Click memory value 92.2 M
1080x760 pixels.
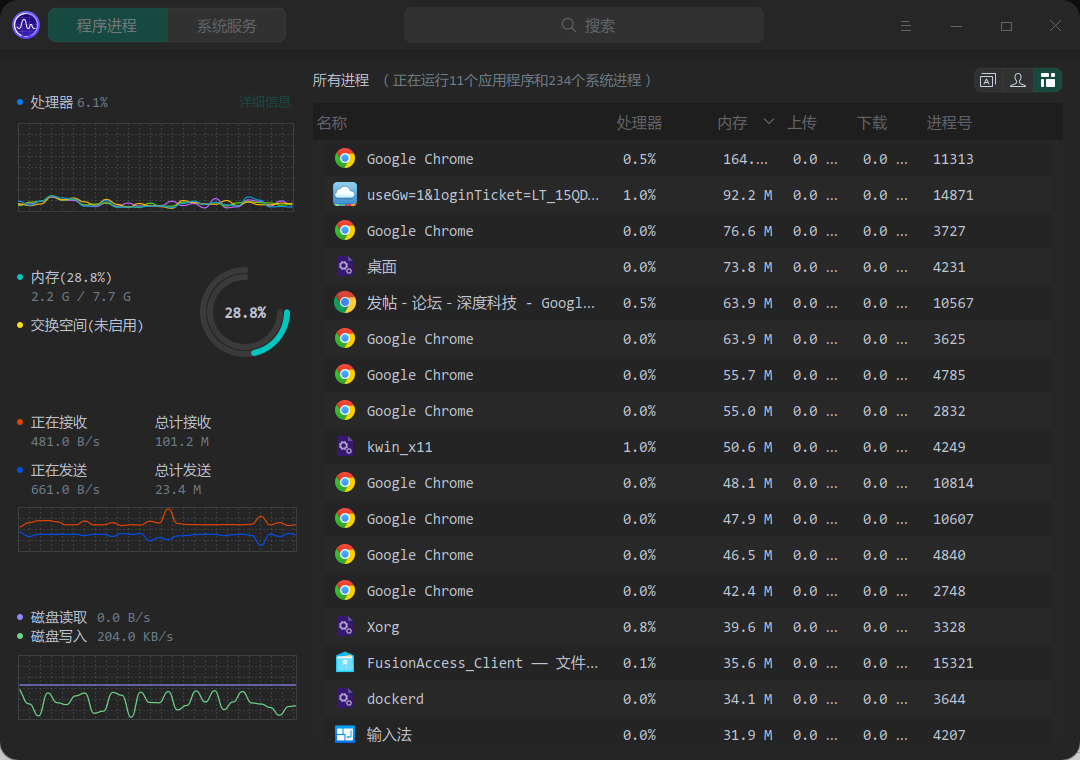coord(747,195)
